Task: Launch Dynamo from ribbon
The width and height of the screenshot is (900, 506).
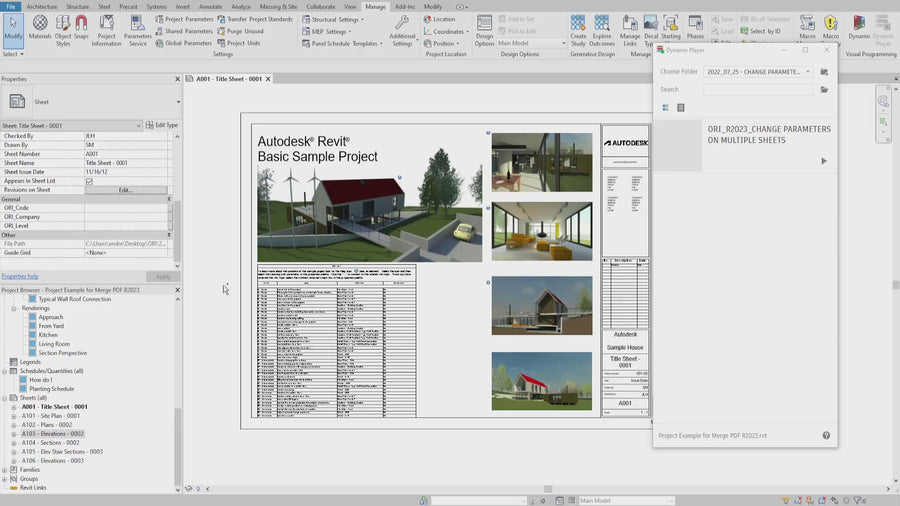Action: tap(859, 28)
